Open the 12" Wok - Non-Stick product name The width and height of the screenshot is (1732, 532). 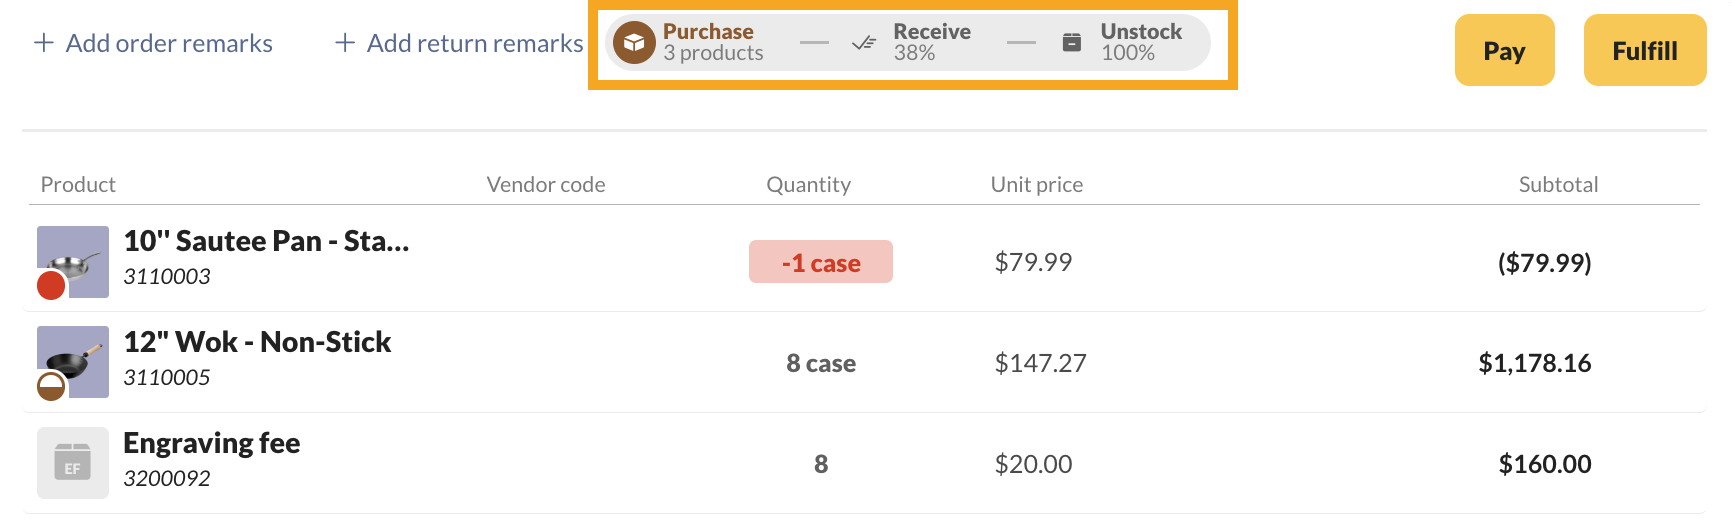click(x=257, y=342)
